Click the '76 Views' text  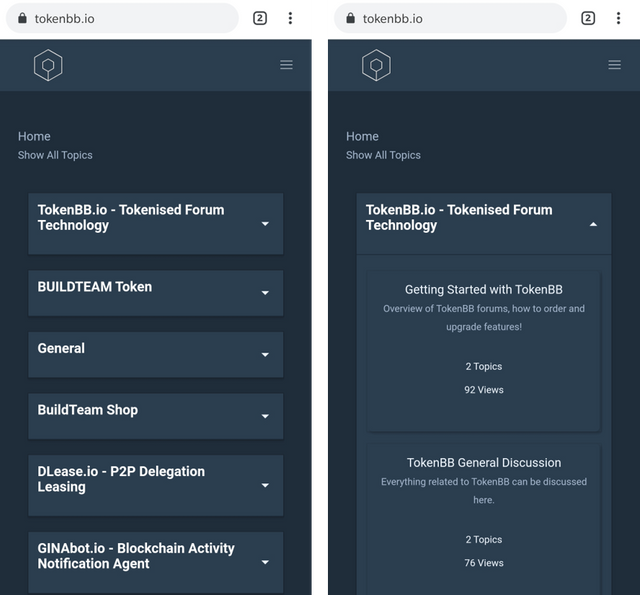tap(484, 563)
